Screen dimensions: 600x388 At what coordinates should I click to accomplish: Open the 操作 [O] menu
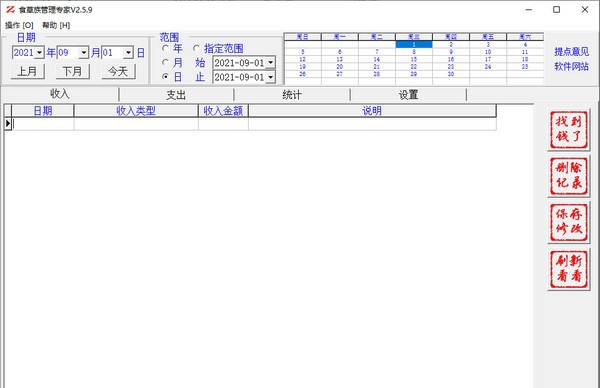(19, 25)
